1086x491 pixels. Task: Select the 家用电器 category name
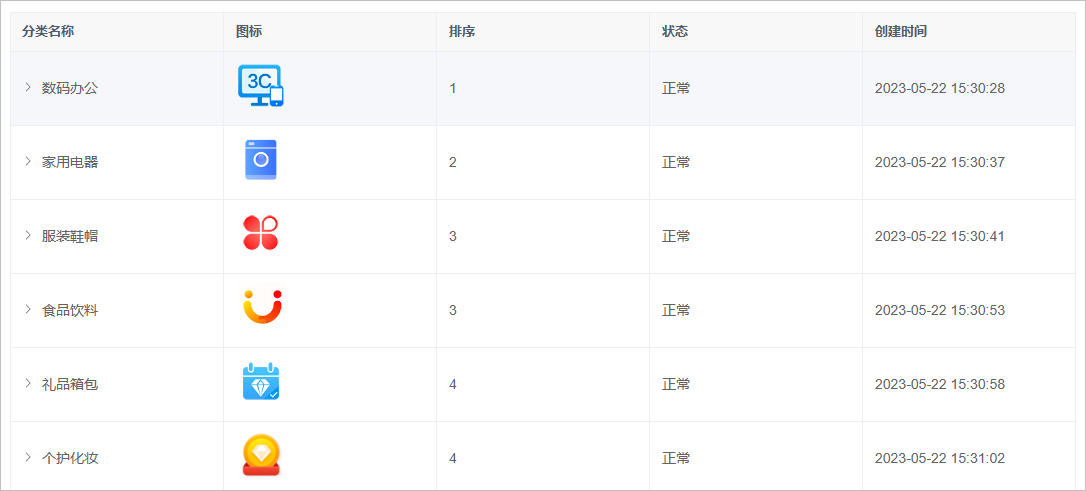click(x=70, y=162)
